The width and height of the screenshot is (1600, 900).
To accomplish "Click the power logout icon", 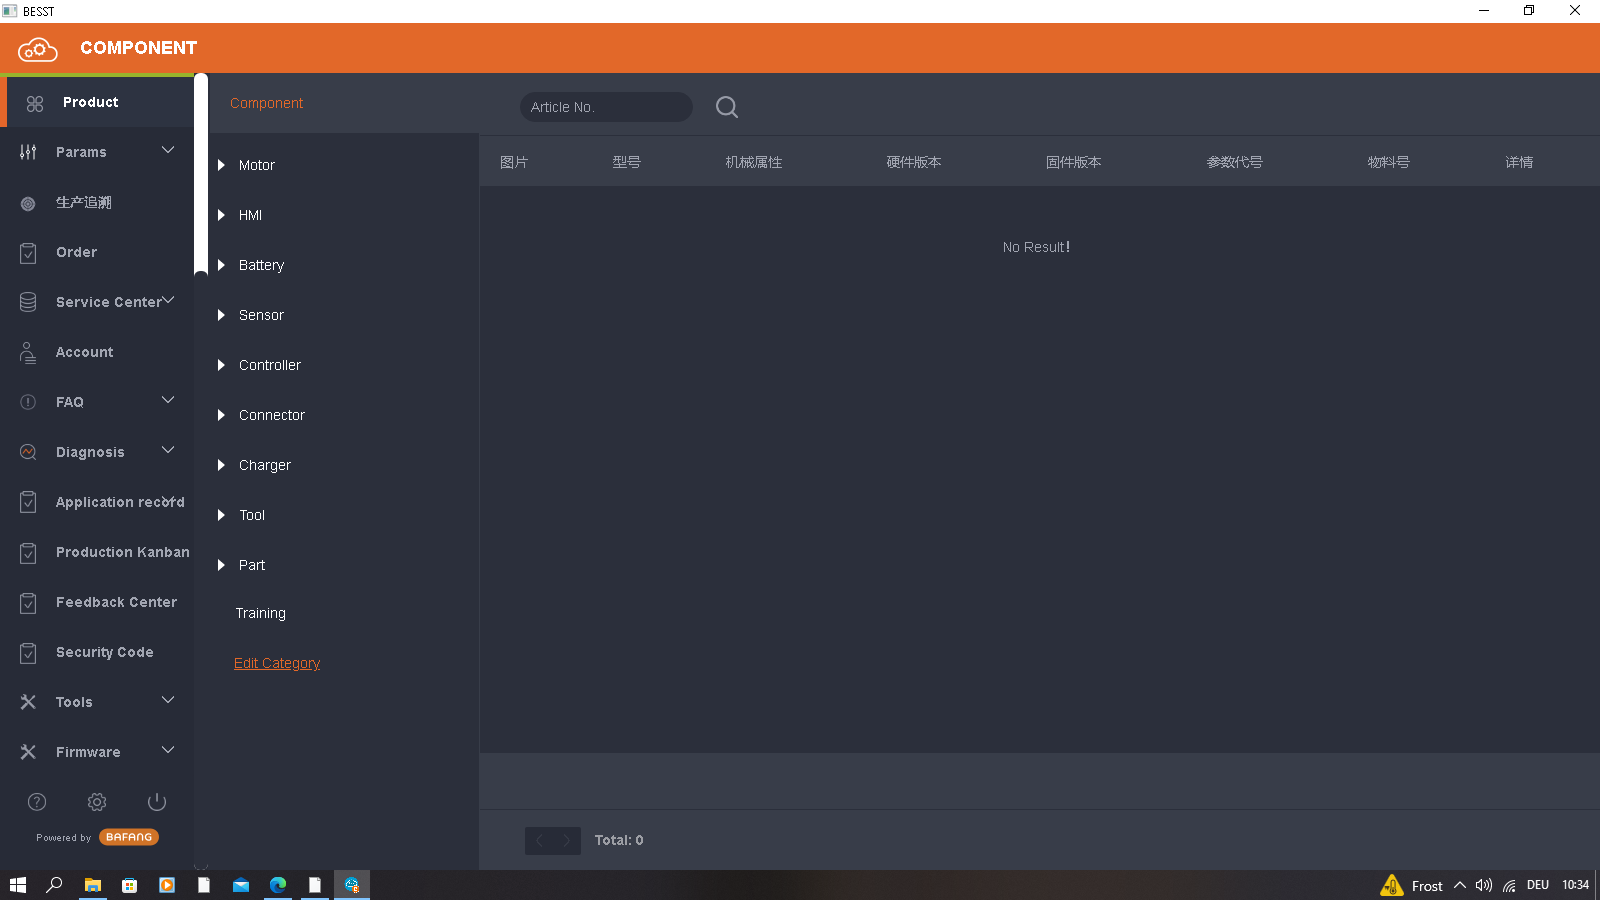I will pyautogui.click(x=157, y=802).
